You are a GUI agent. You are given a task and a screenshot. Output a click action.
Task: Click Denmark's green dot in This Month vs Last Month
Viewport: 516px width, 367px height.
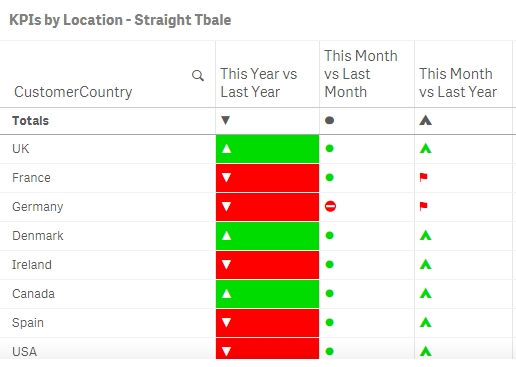(x=330, y=235)
